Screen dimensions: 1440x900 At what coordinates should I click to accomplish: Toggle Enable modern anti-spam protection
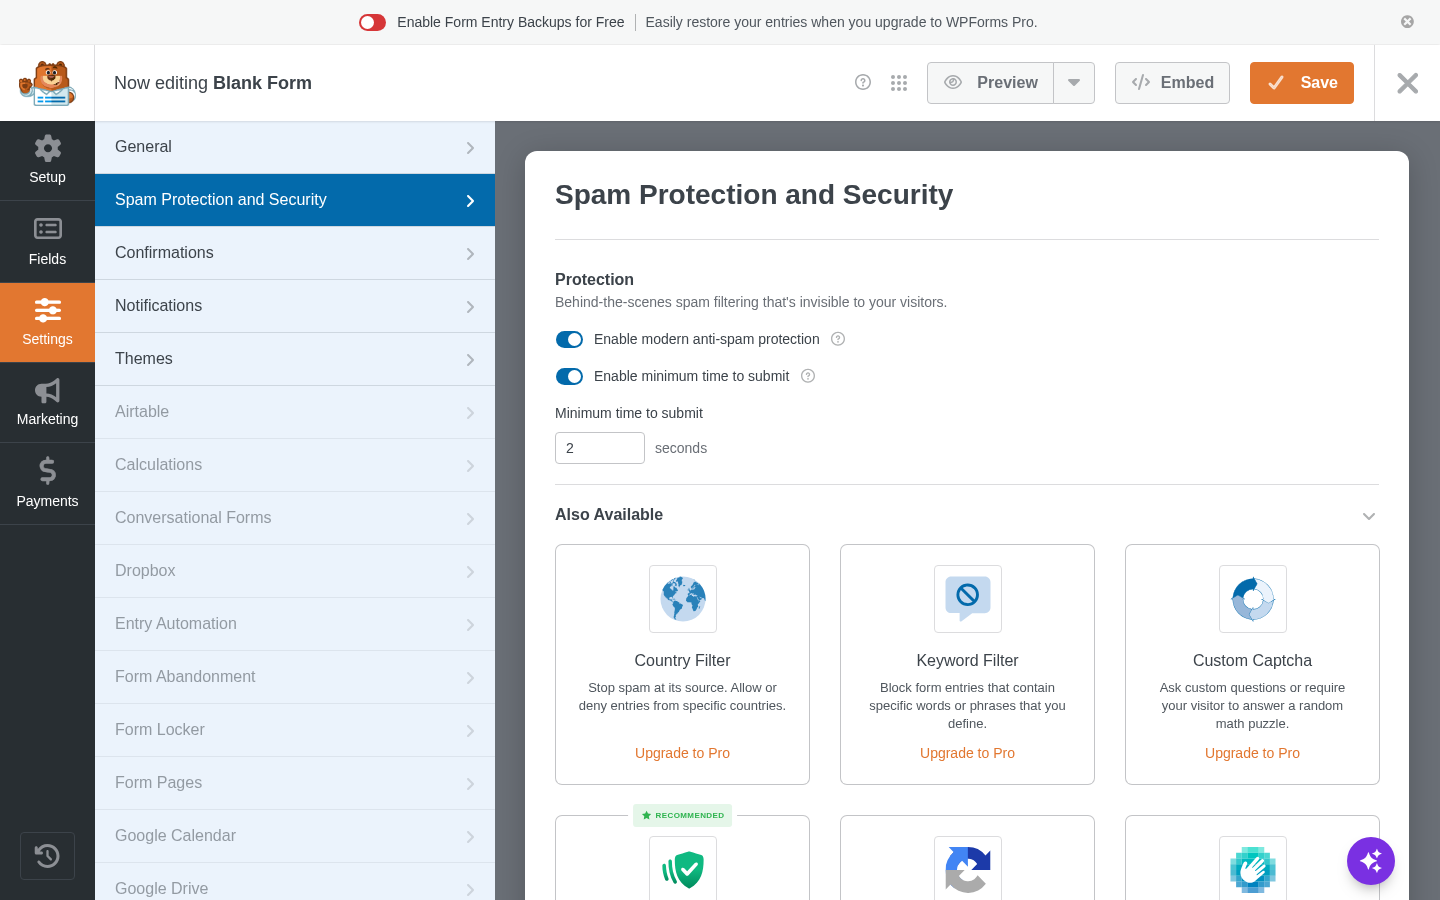point(569,339)
